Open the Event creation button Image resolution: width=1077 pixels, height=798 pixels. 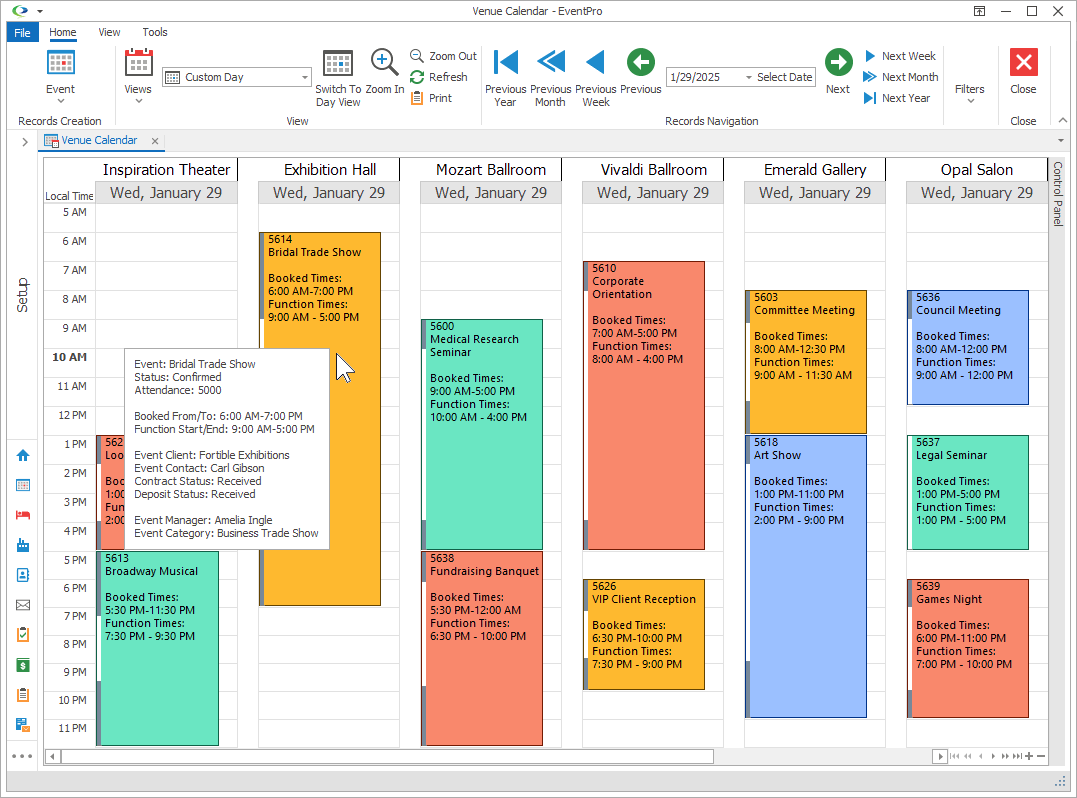60,76
